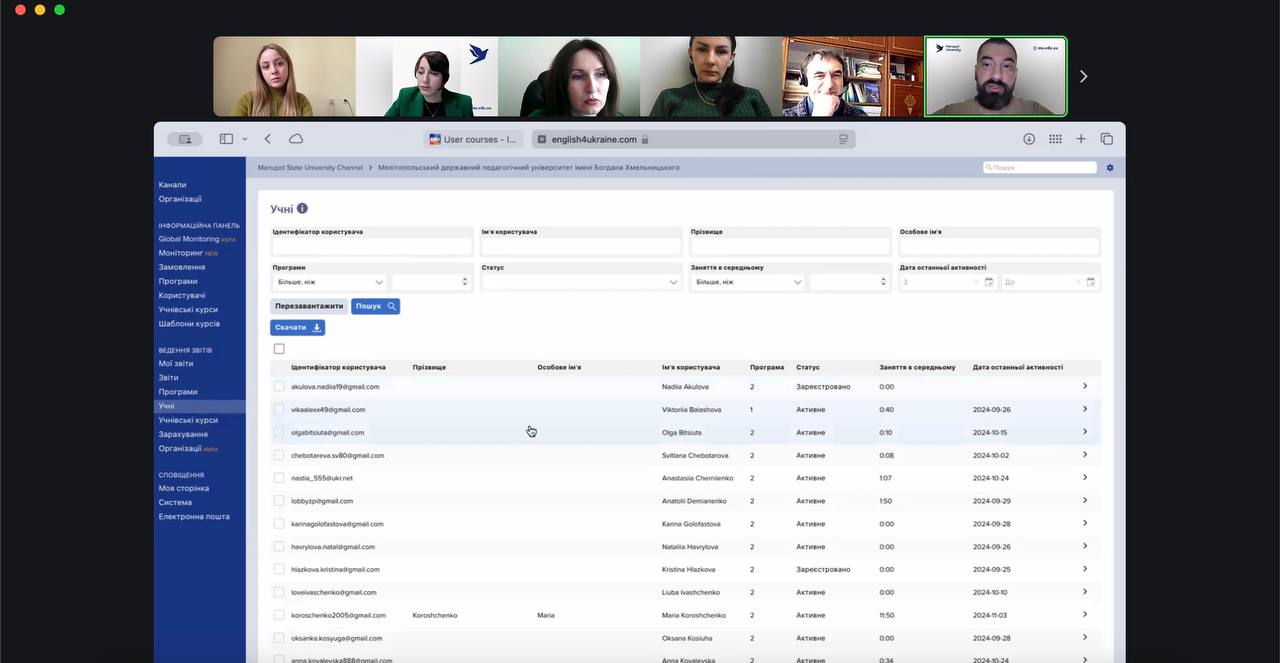
Task: Open calendar icon for start date field
Action: 989,282
